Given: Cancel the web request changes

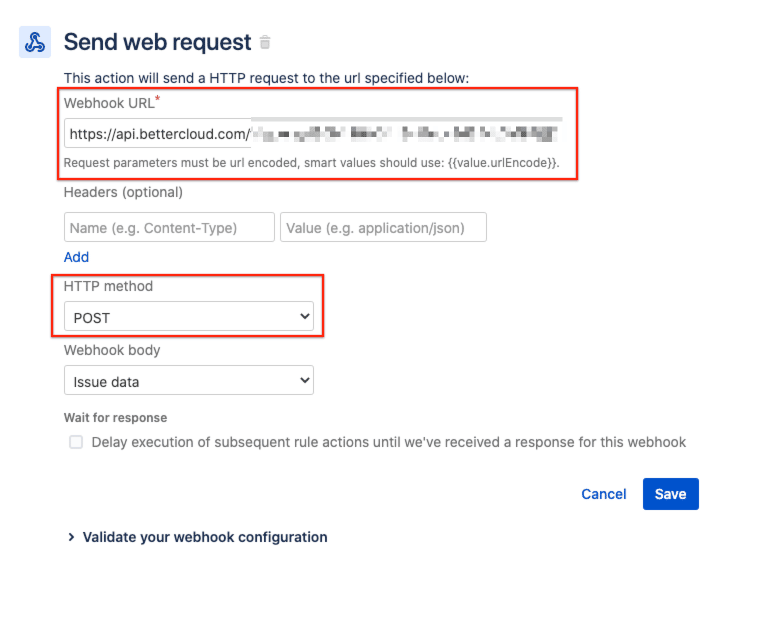Looking at the screenshot, I should 603,494.
